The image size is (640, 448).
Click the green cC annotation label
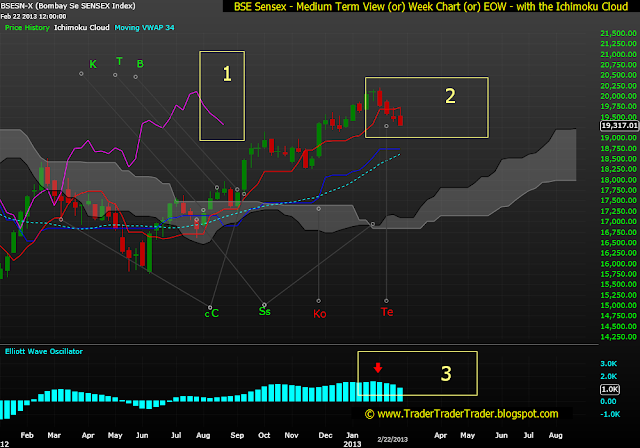pos(212,313)
